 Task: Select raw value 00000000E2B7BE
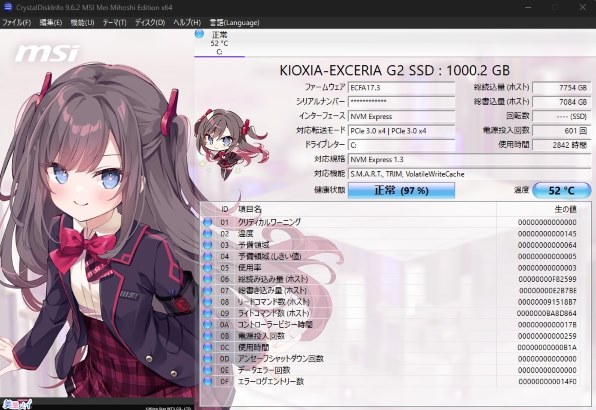[x=548, y=291]
